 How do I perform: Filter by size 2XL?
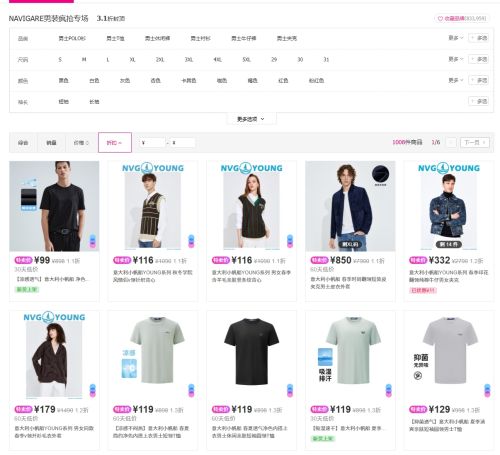[160, 60]
